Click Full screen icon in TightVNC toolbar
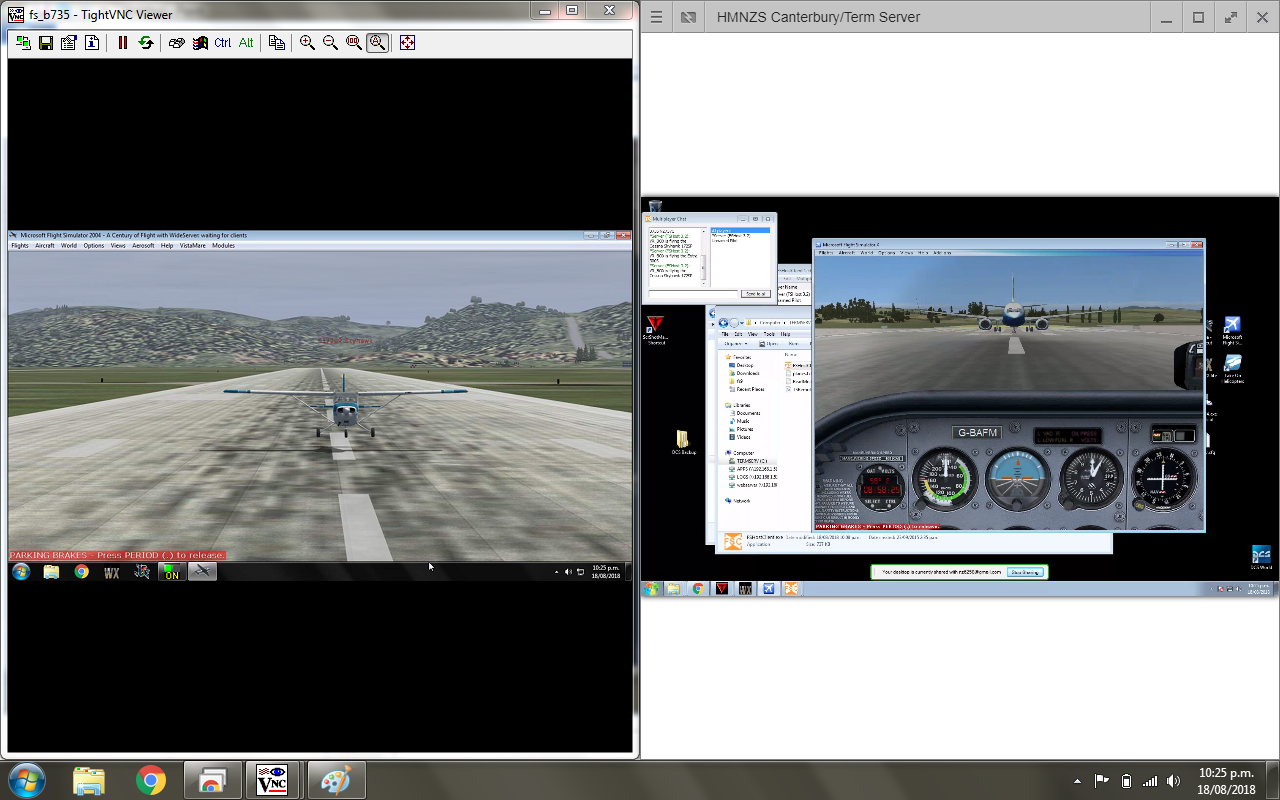The image size is (1280, 800). click(x=407, y=43)
